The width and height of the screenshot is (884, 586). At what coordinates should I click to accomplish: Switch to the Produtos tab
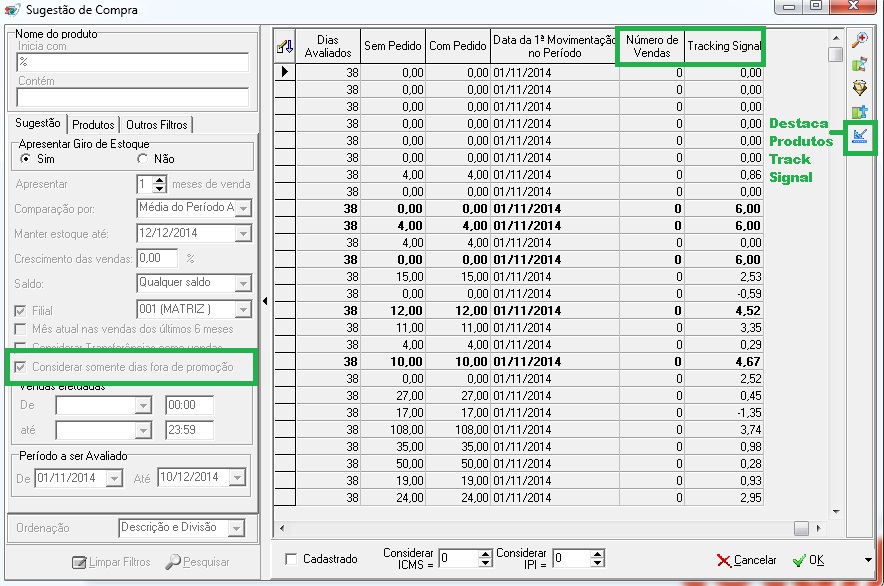click(93, 125)
